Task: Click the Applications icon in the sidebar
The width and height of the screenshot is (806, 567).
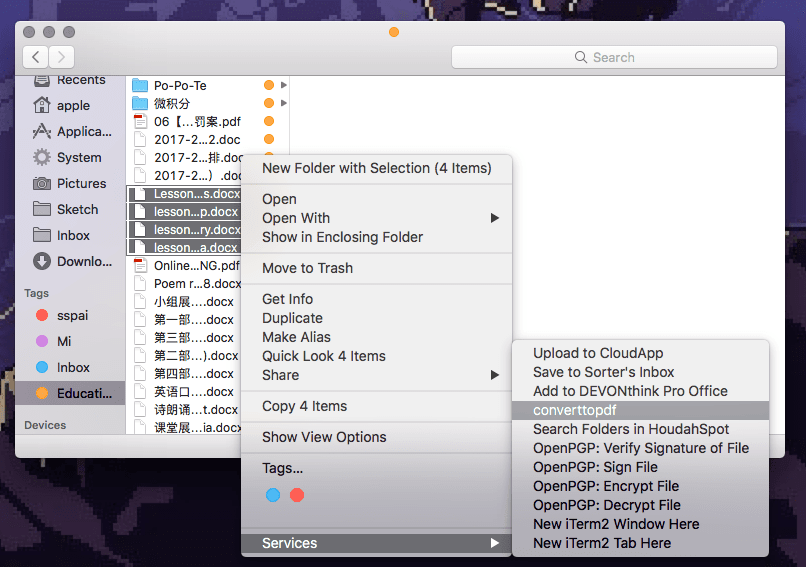Action: click(x=42, y=131)
